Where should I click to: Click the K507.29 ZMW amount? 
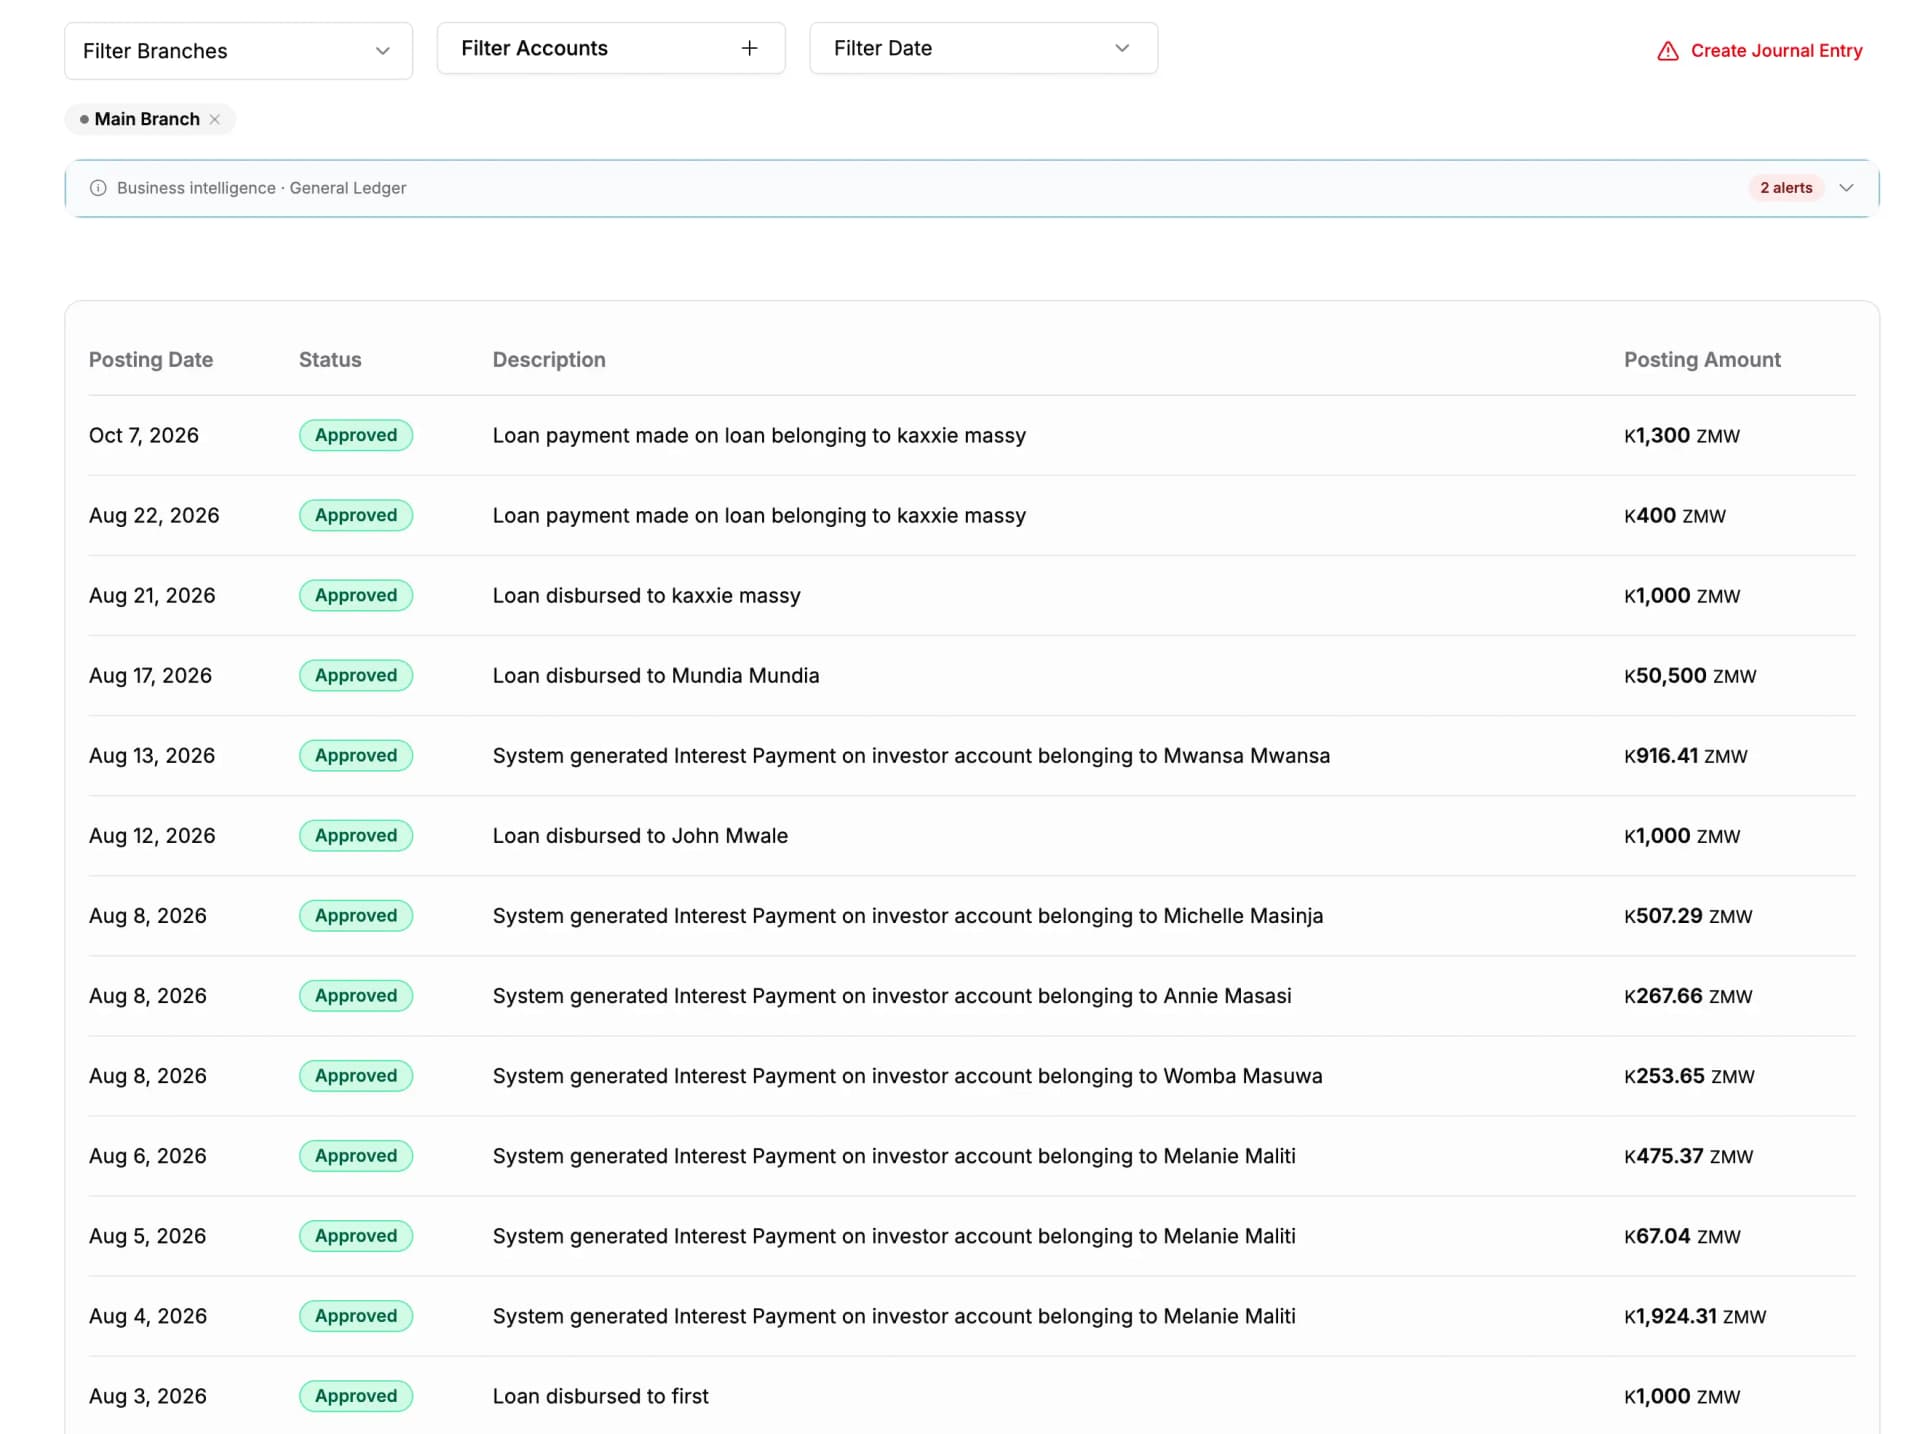point(1688,915)
